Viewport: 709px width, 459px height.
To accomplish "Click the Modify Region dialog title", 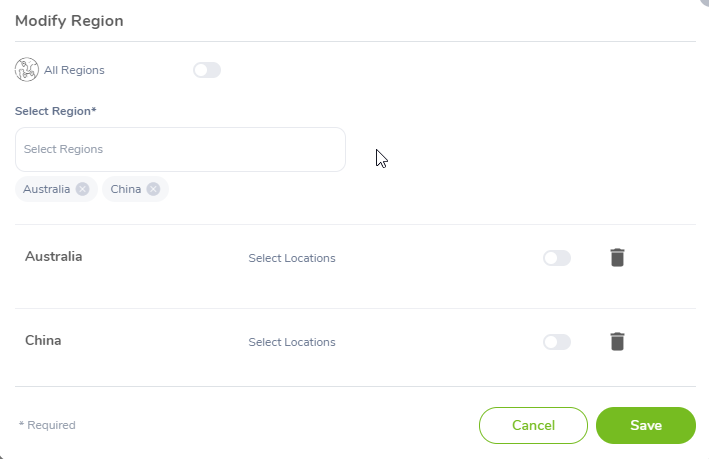I will coord(69,21).
